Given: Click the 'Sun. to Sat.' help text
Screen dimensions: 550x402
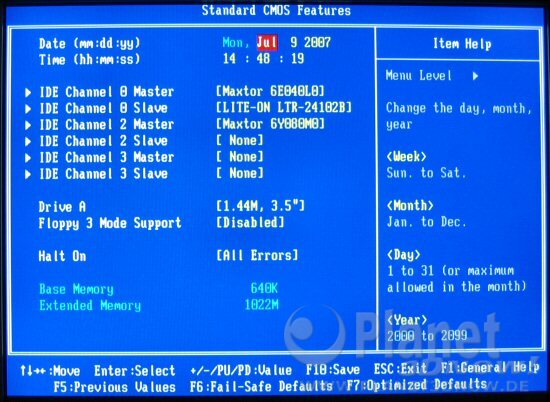Looking at the screenshot, I should coord(426,173).
